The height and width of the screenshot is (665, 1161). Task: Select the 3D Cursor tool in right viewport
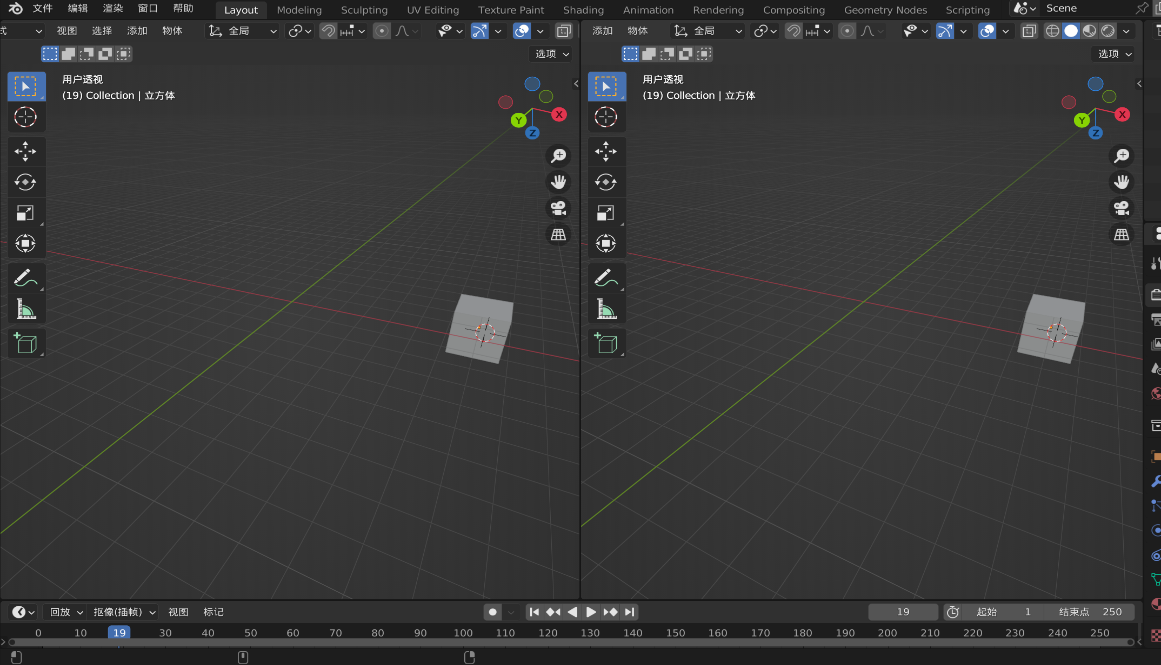click(x=606, y=117)
